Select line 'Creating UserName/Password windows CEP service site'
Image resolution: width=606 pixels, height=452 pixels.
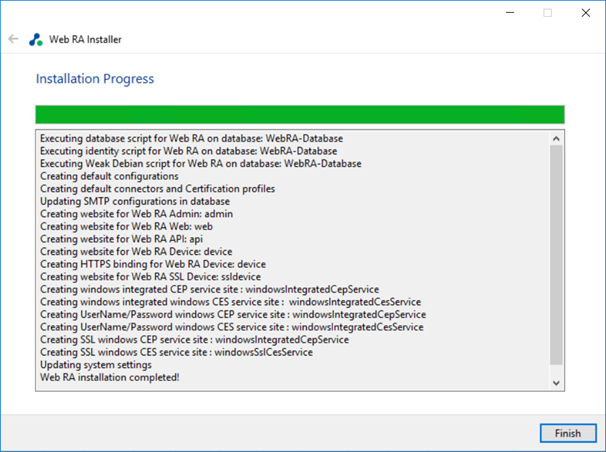(x=233, y=314)
